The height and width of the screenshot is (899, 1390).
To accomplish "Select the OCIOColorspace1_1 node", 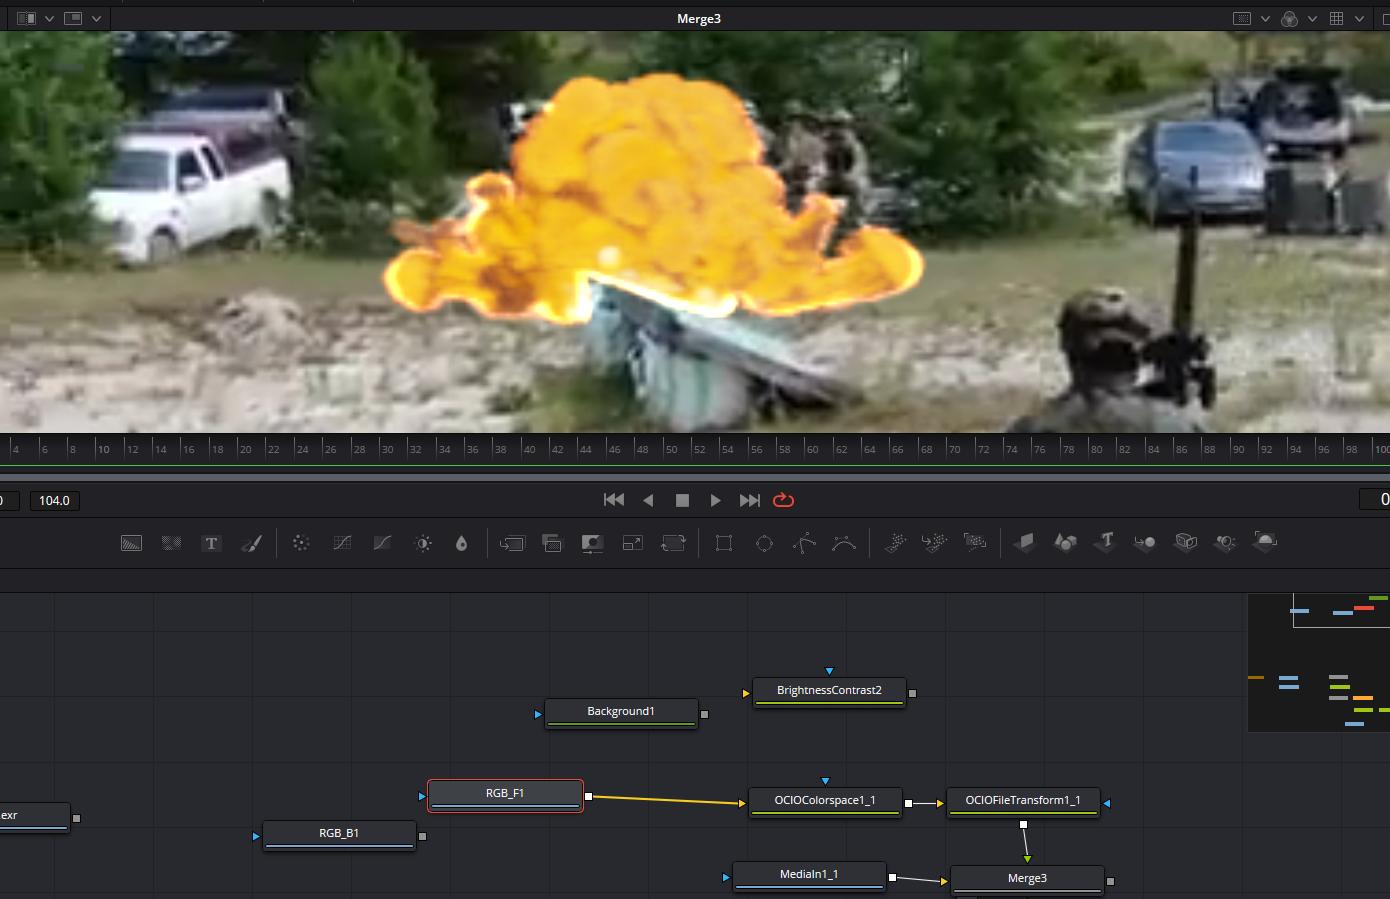I will pos(825,802).
